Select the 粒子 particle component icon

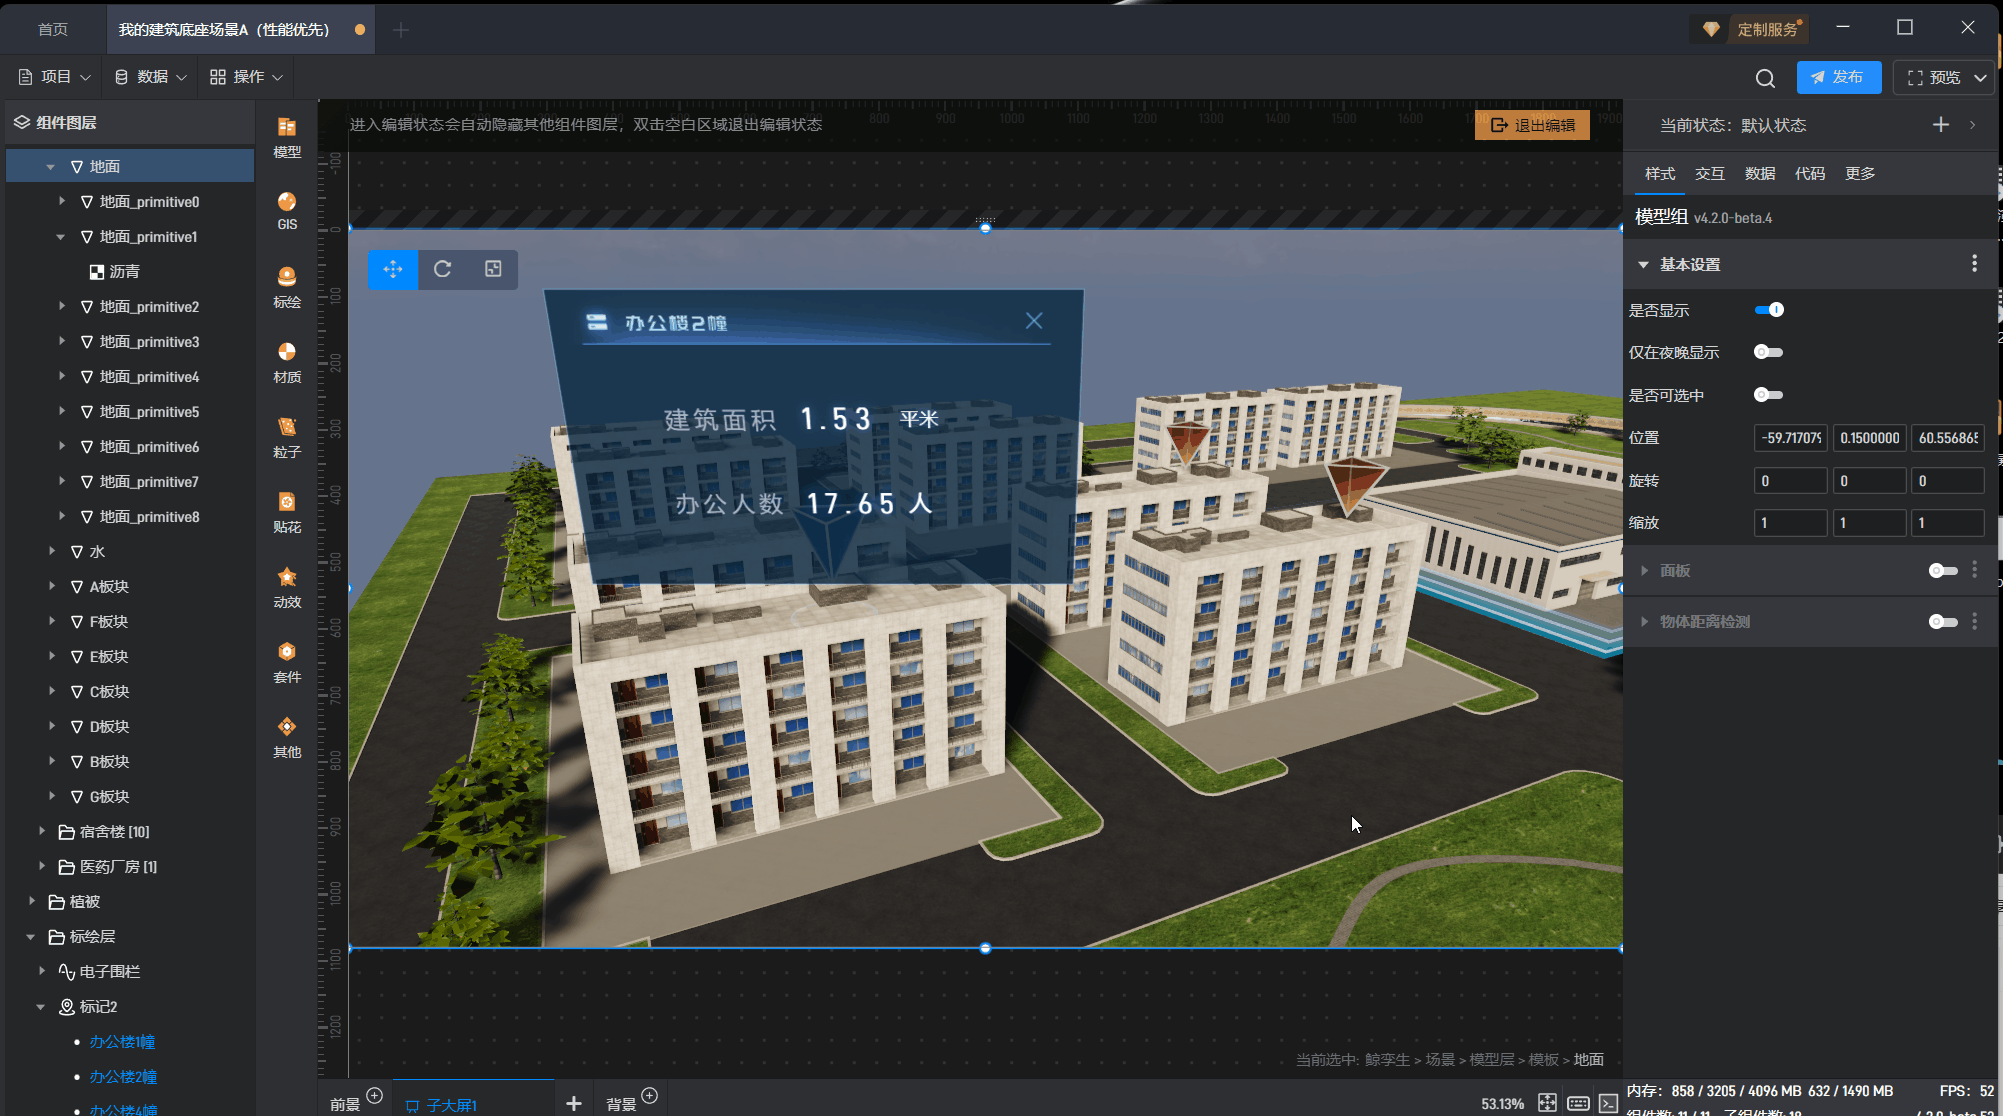click(287, 436)
